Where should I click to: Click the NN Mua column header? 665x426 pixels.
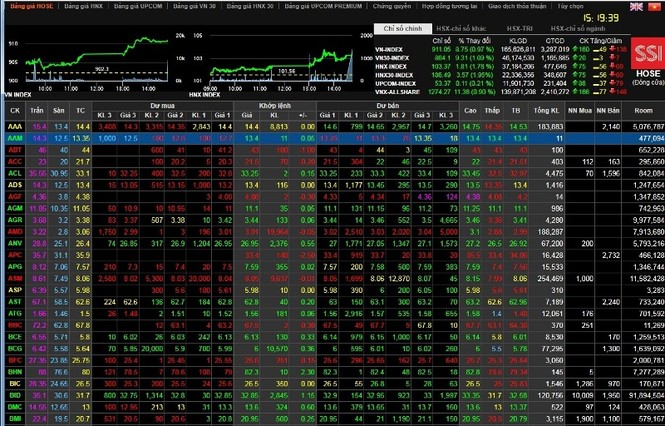(x=580, y=110)
